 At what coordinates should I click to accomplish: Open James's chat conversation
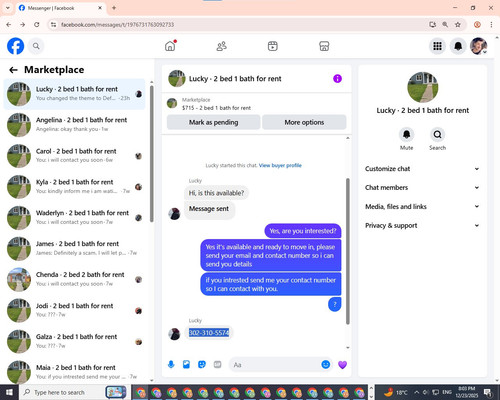coord(74,248)
